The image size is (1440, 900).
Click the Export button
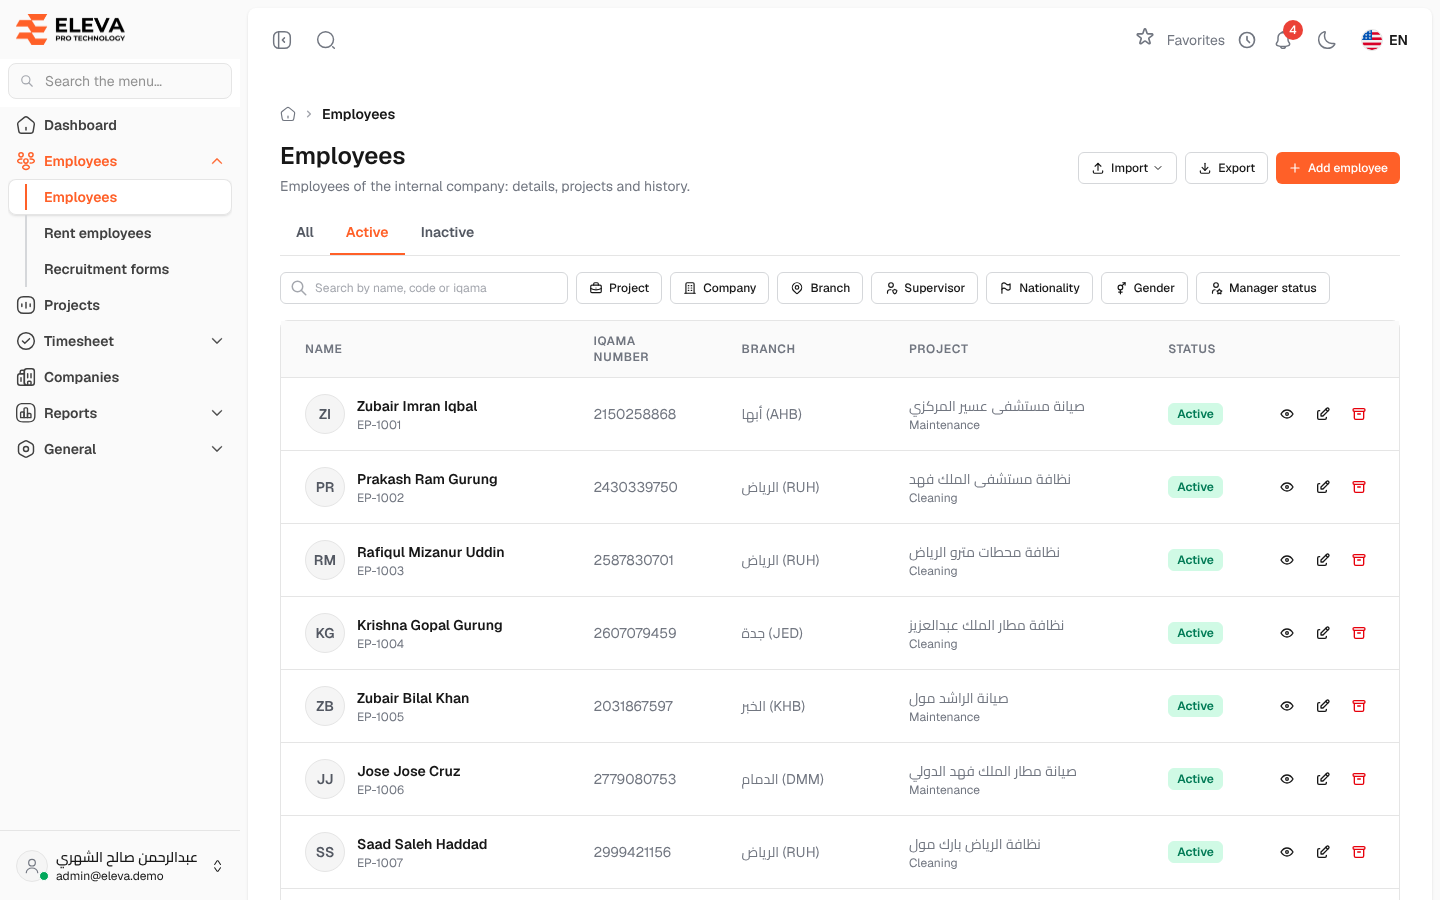tap(1226, 168)
